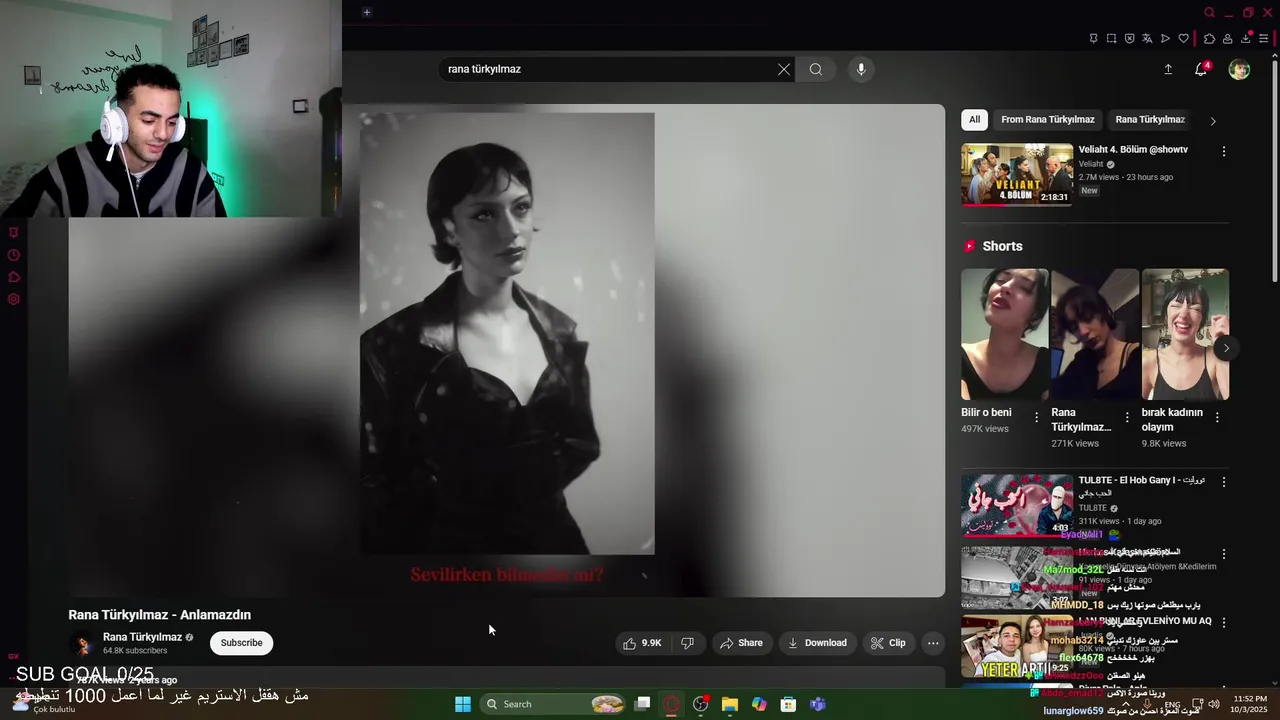The image size is (1280, 720).
Task: Open browser downloads icon with red dot
Action: pyautogui.click(x=1246, y=39)
